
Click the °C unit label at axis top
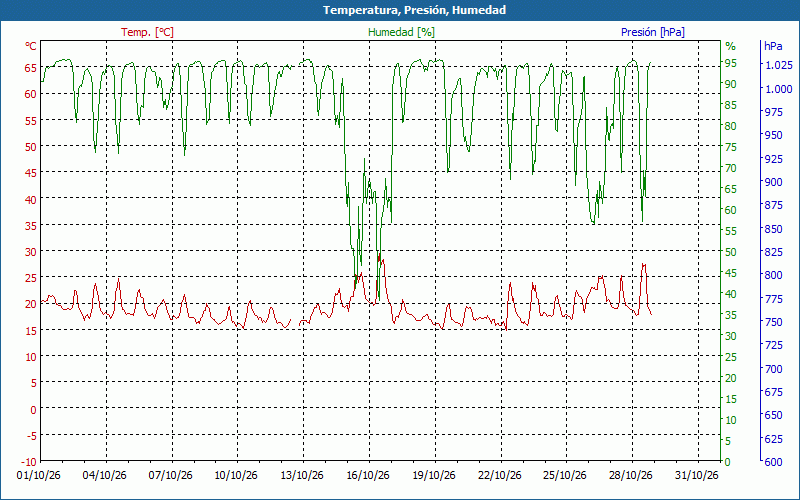point(31,46)
